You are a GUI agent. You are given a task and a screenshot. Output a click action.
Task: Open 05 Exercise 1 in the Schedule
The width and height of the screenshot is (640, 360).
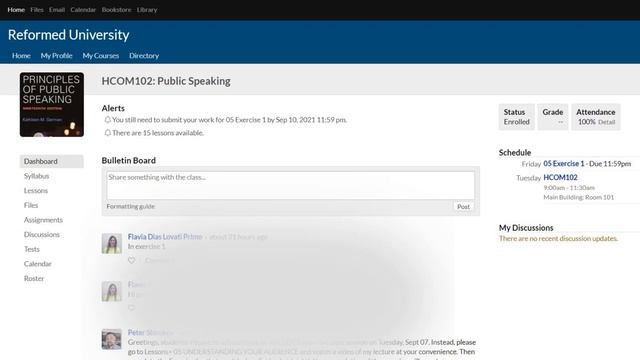point(564,164)
